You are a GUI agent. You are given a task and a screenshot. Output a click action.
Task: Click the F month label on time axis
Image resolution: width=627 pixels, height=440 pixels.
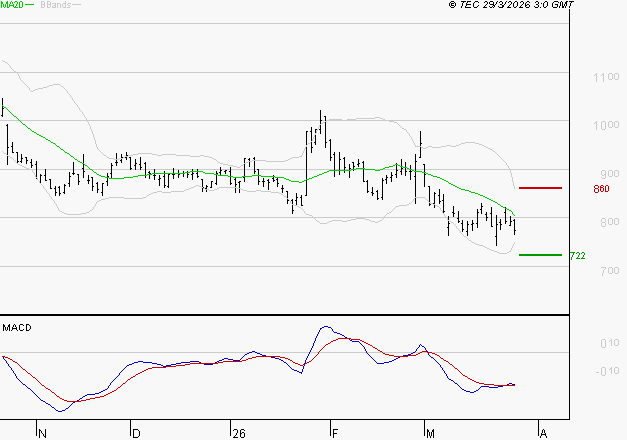point(335,434)
